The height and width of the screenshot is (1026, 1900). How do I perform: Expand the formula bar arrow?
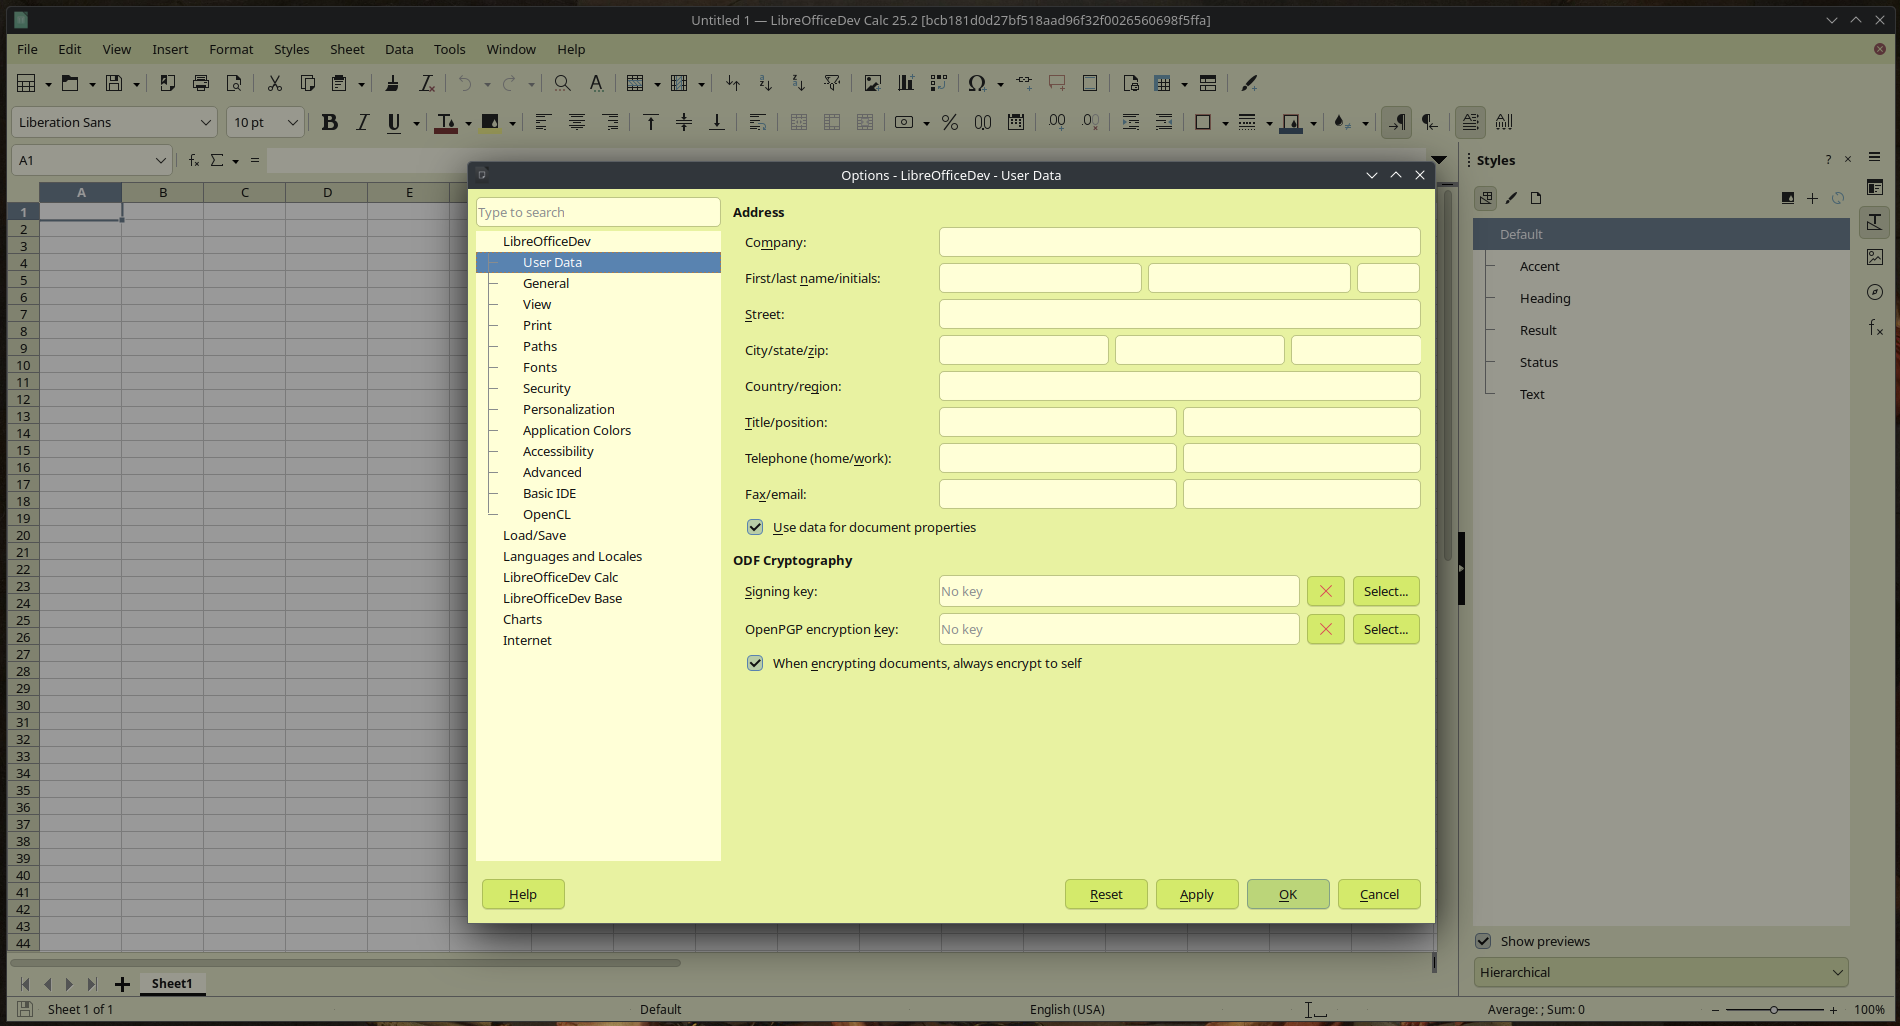[x=1439, y=160]
